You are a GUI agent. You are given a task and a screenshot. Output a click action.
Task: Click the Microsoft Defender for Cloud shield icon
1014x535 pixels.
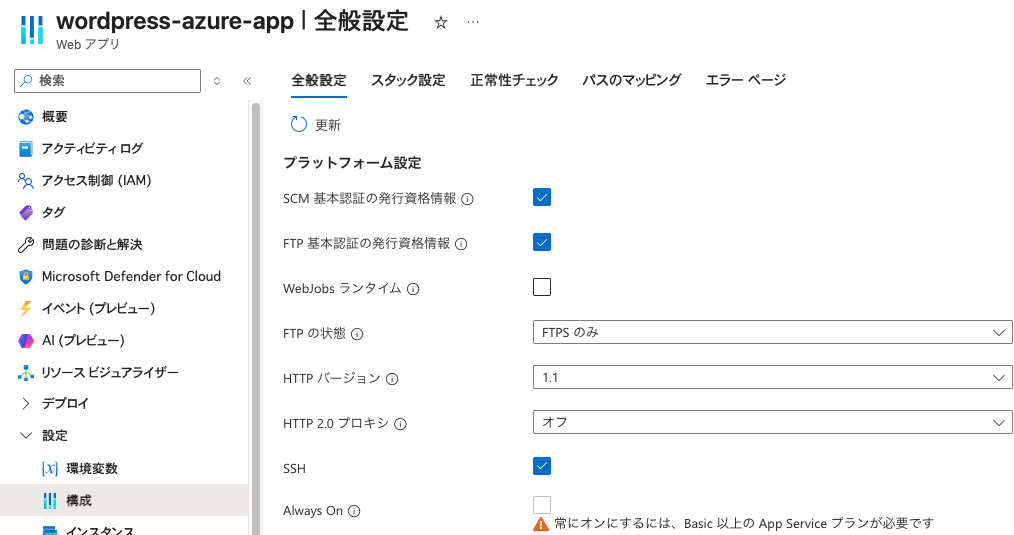(26, 276)
